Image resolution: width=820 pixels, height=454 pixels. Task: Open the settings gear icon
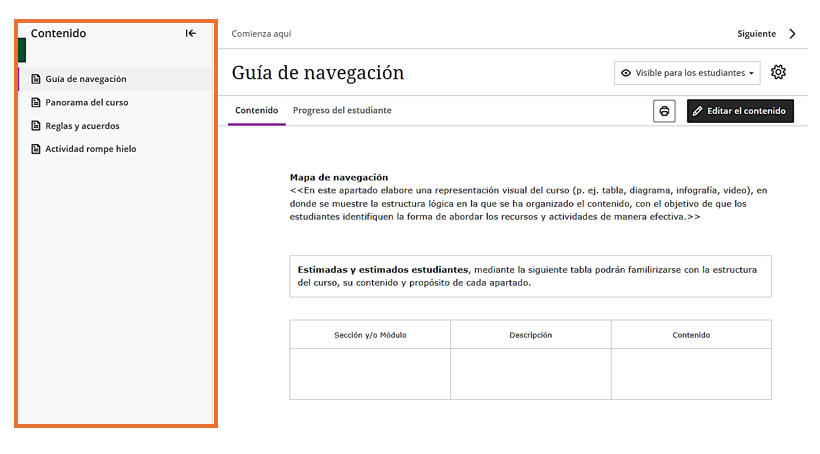click(778, 72)
